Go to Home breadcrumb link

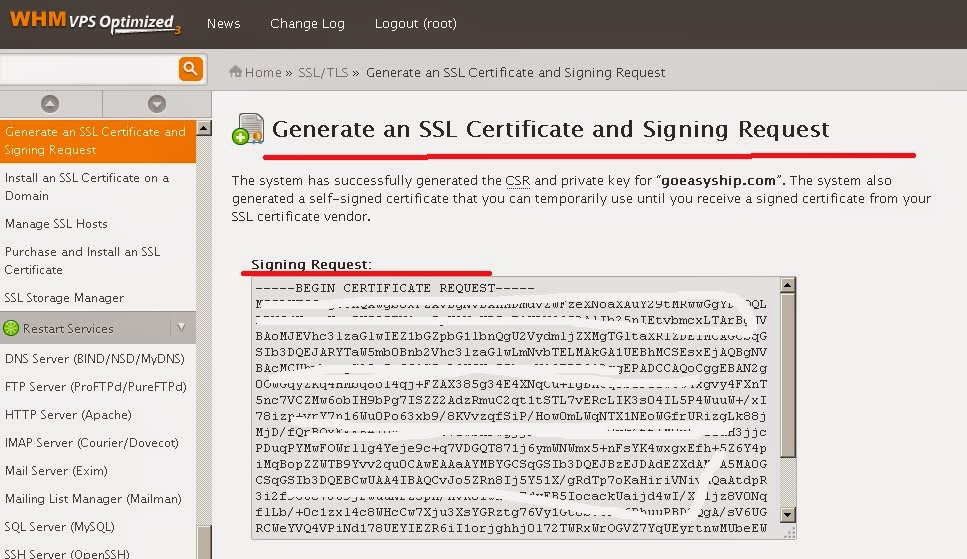click(263, 72)
